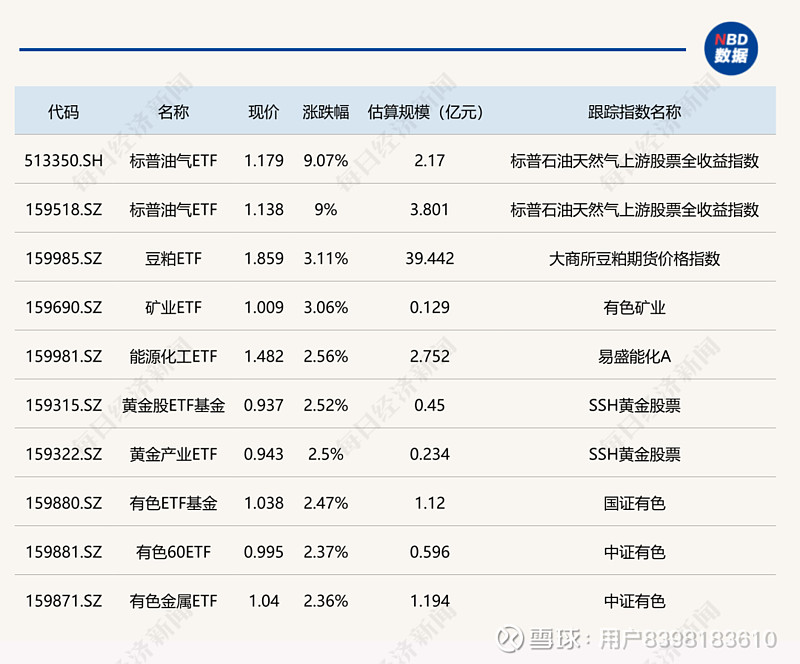This screenshot has width=800, height=664.
Task: Select code 159322.SZ for 黄金产业ETF
Action: coord(62,454)
